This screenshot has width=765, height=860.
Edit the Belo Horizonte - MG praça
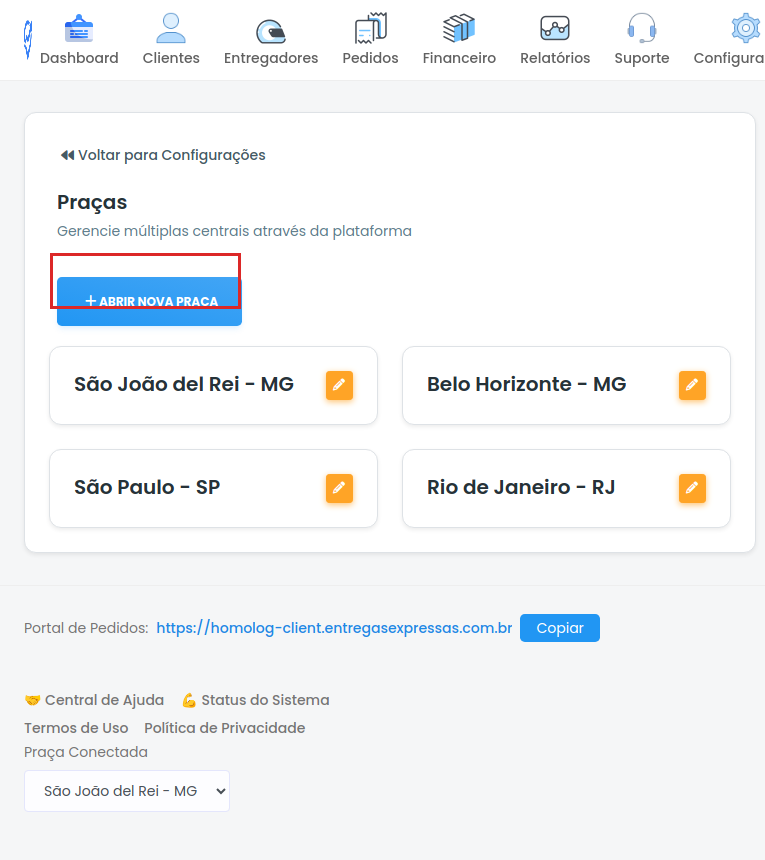pos(692,385)
